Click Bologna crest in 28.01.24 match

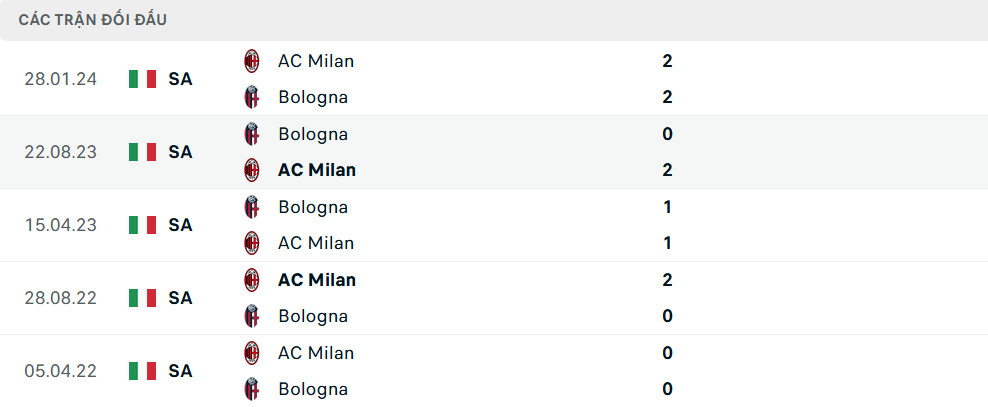pos(252,97)
